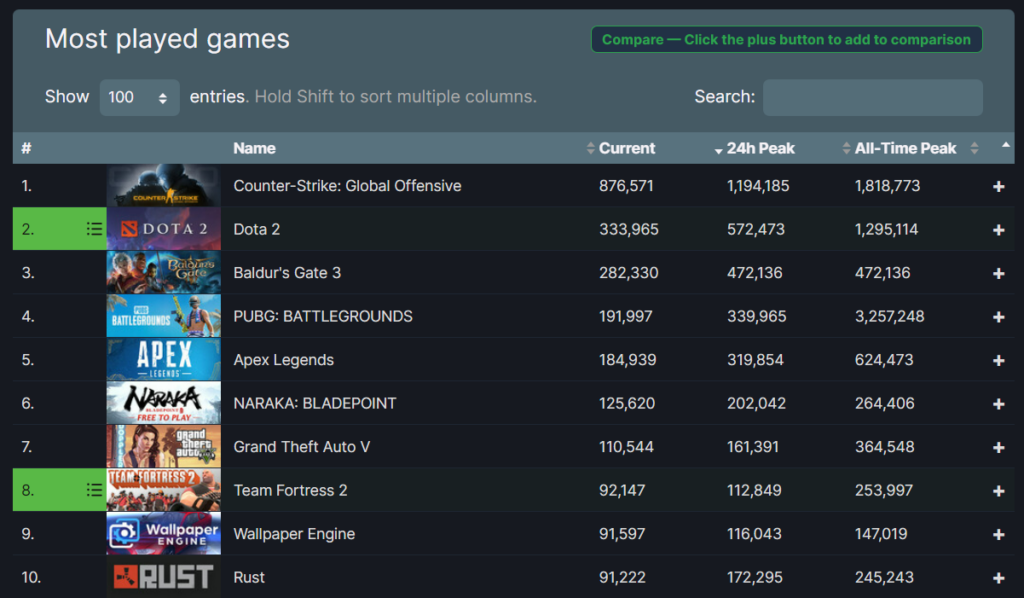Viewport: 1024px width, 598px height.
Task: Click the list icon on Team Fortress 2 row
Action: 94,490
